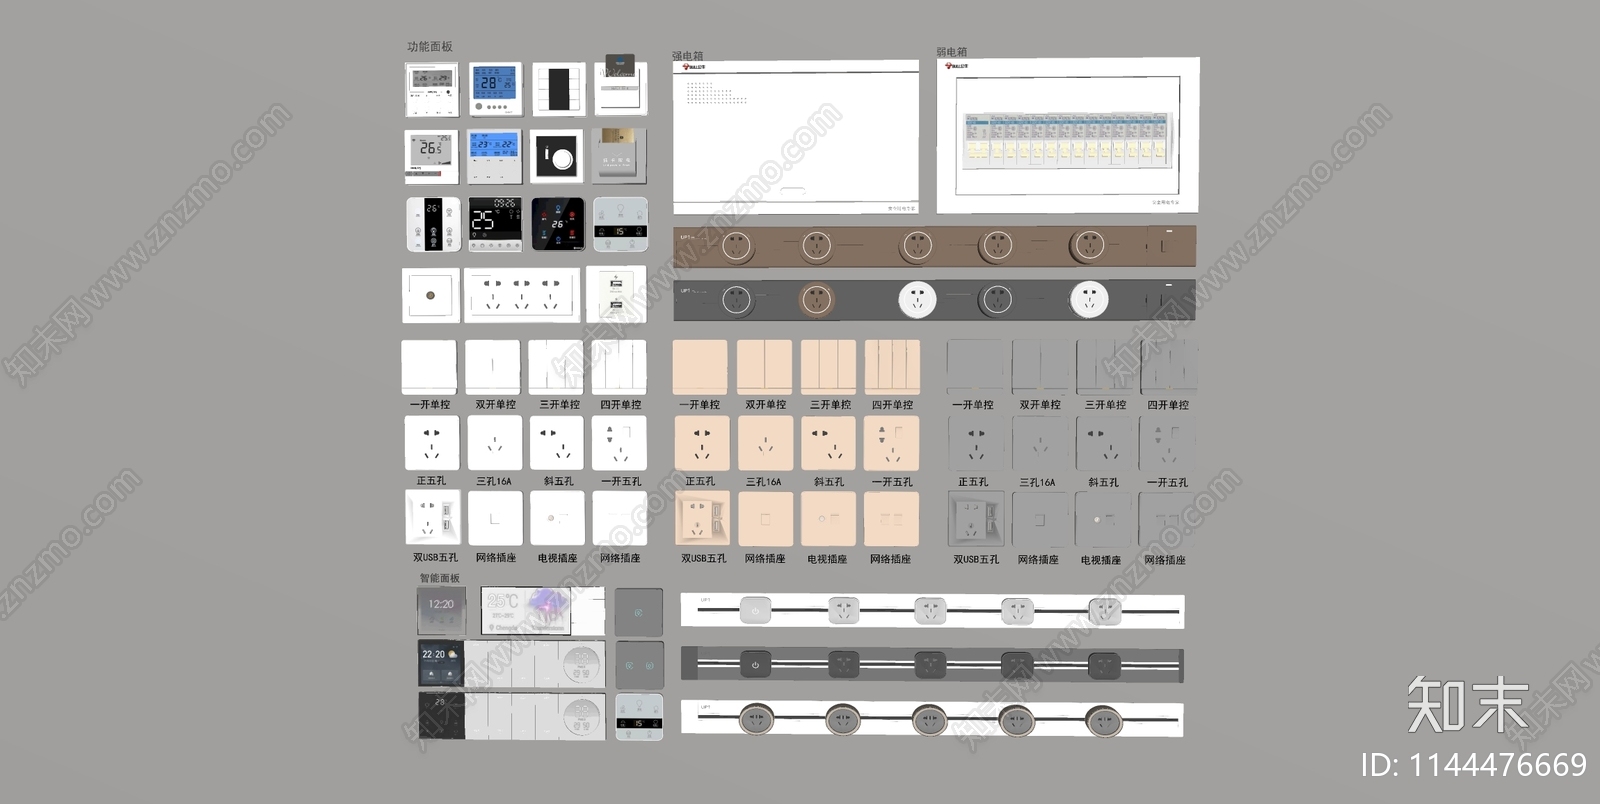Open the 强电箱 distribution box
1600x804 pixels.
click(795, 137)
